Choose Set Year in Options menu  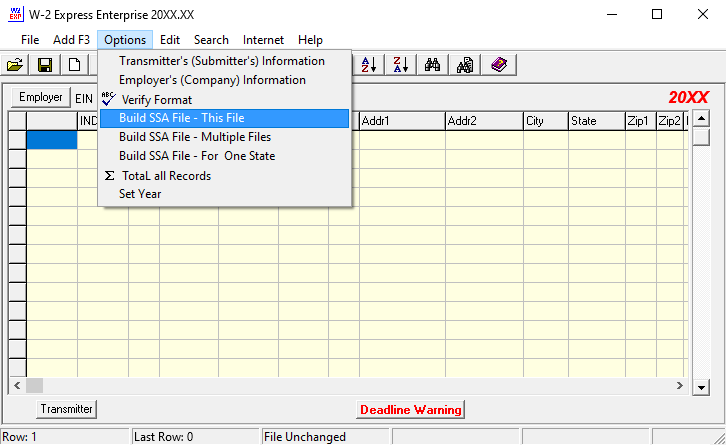(140, 194)
